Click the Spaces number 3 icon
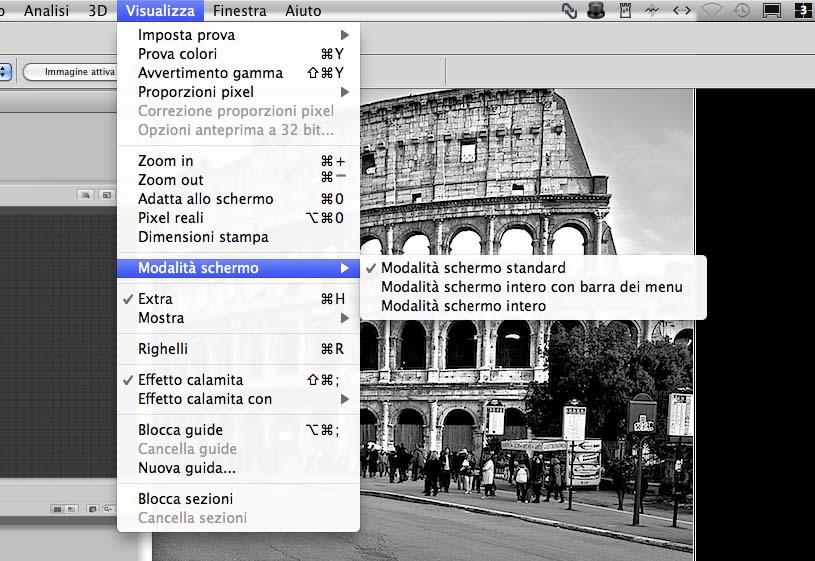815x561 pixels. point(803,10)
